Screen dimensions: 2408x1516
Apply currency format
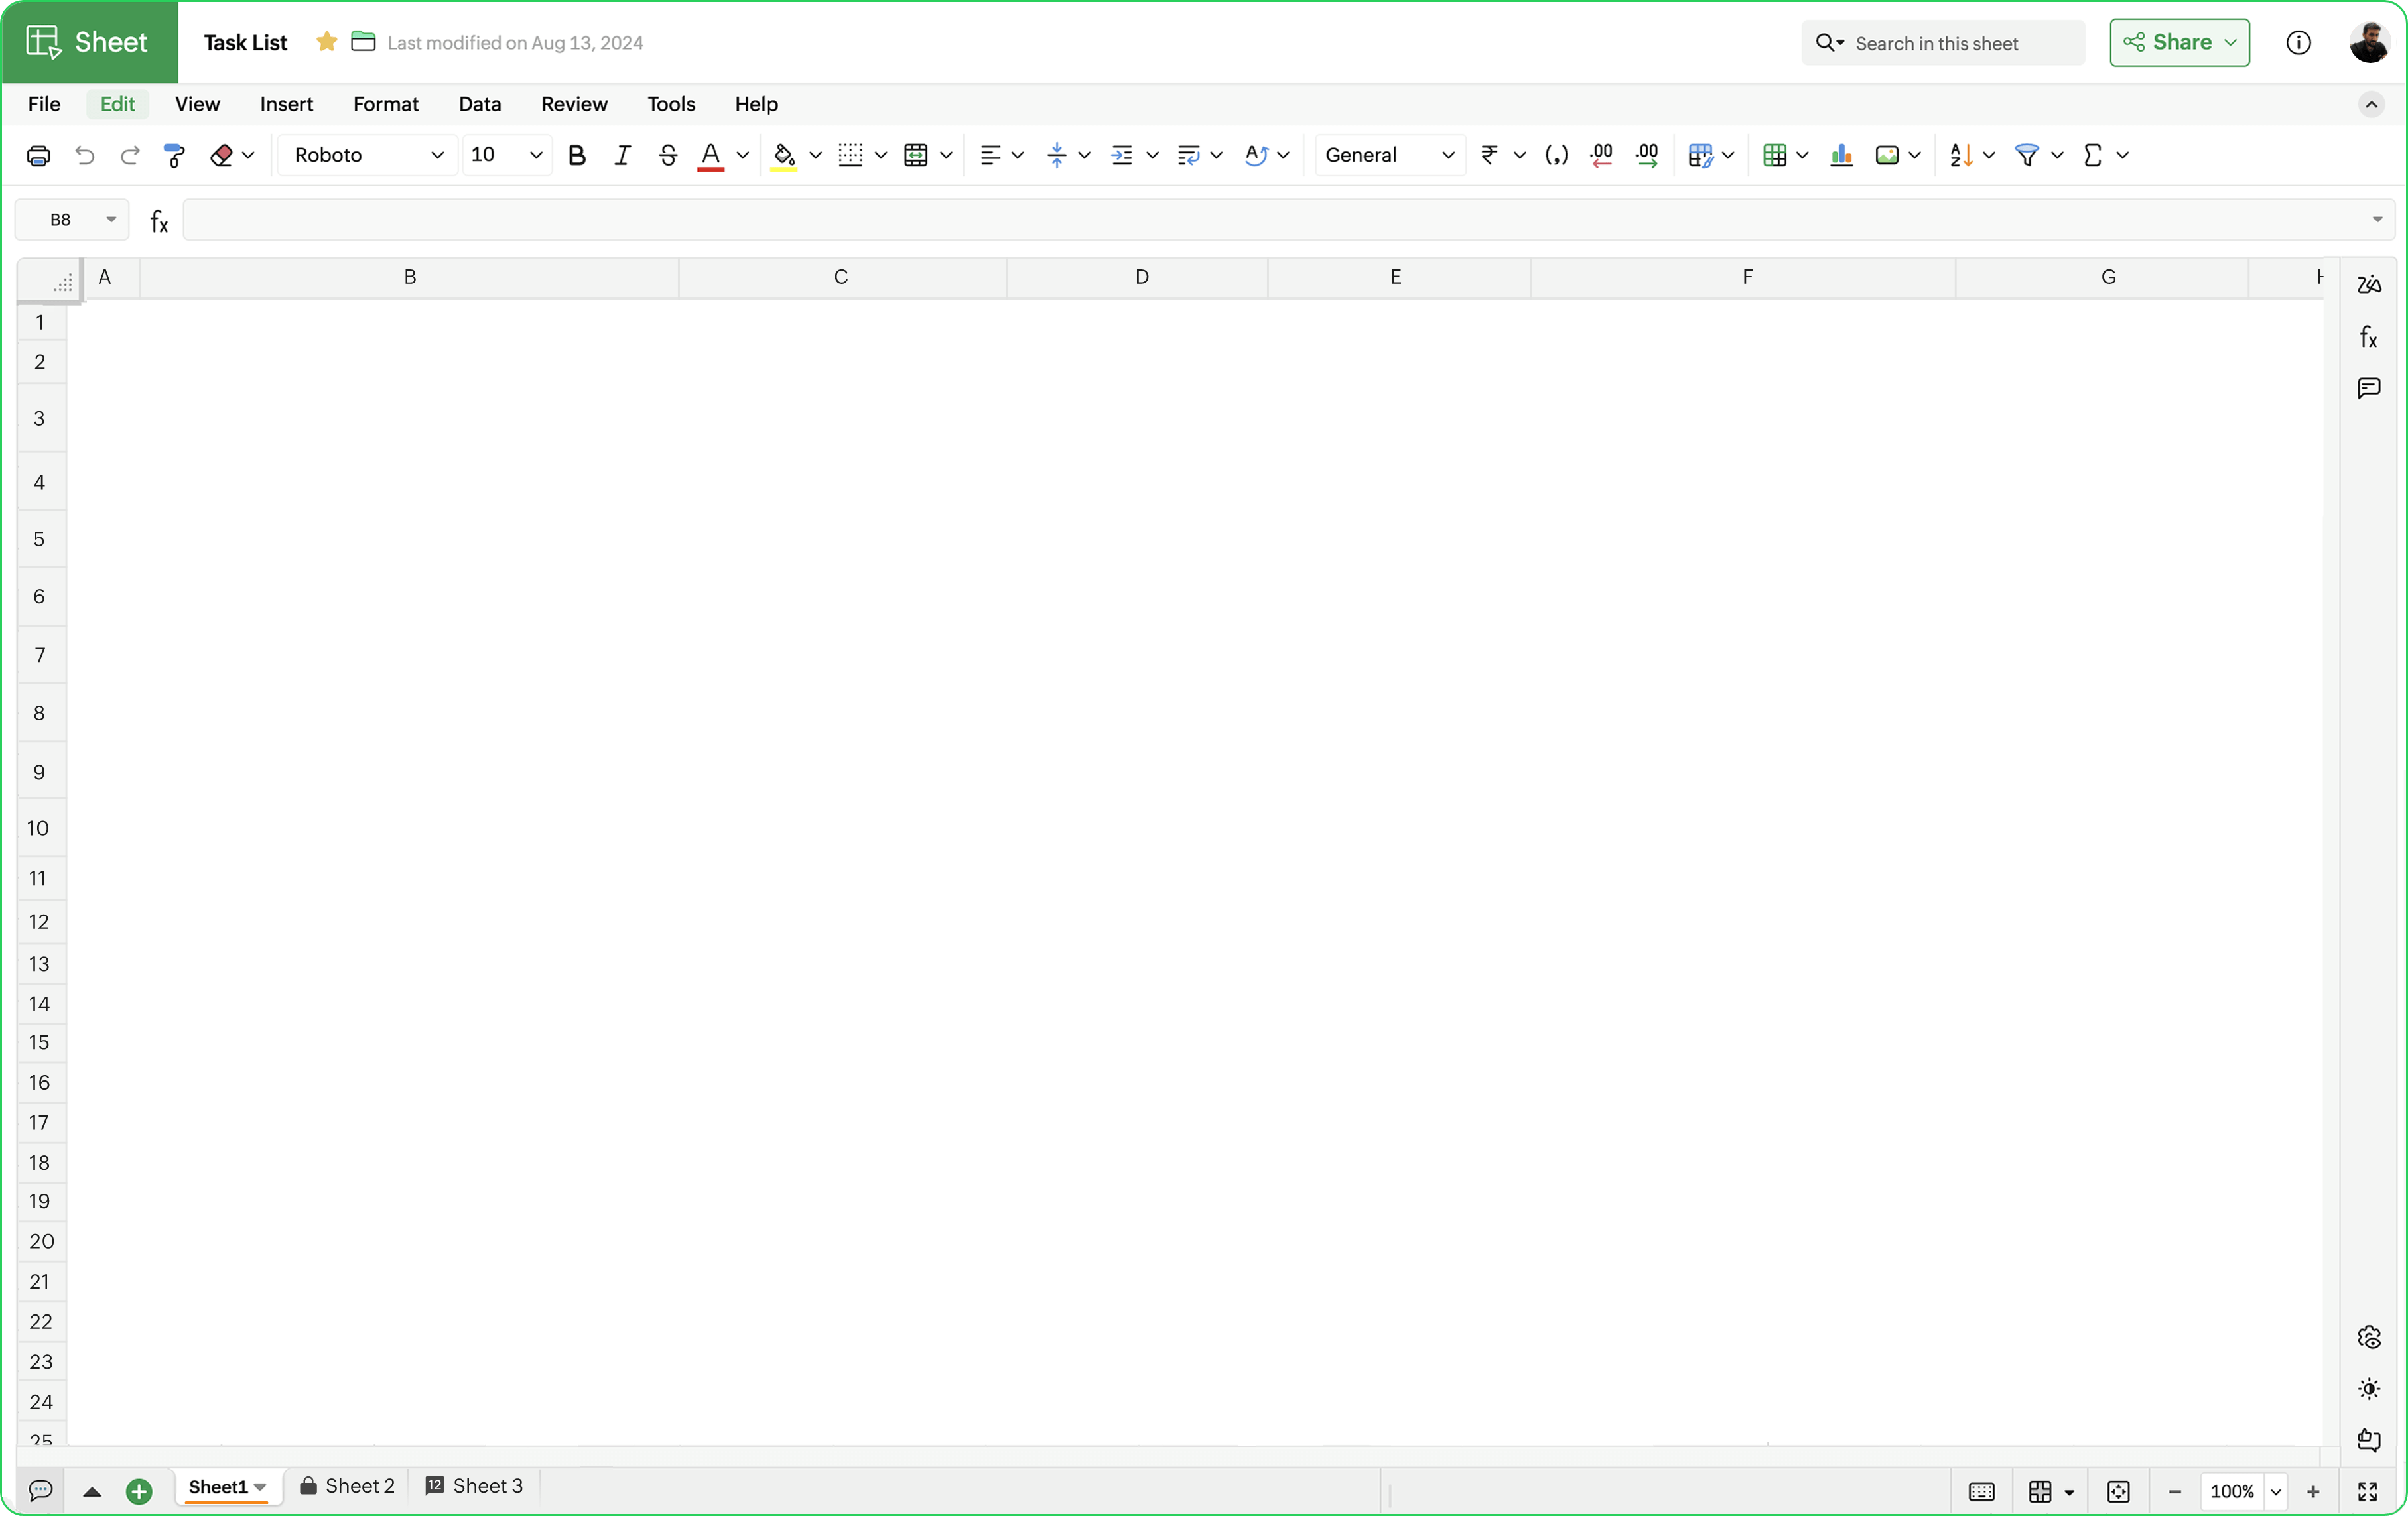point(1490,155)
